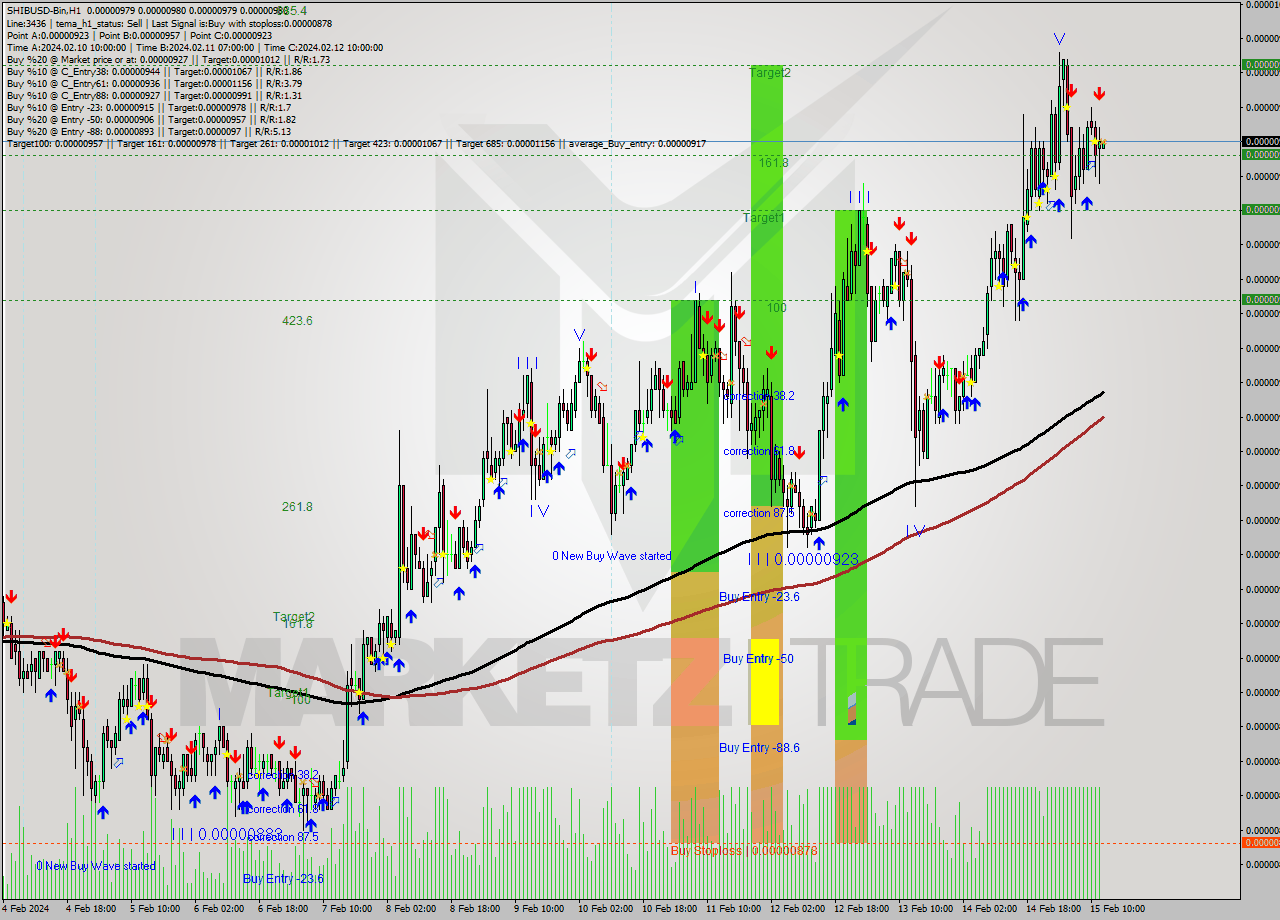Click the 'Buy Entry -50' label
Viewport: 1280px width, 920px height.
[x=758, y=659]
